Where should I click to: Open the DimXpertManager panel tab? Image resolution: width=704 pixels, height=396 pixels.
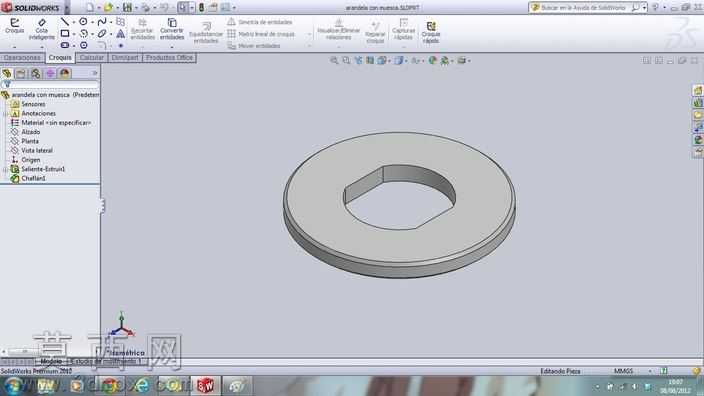50,73
